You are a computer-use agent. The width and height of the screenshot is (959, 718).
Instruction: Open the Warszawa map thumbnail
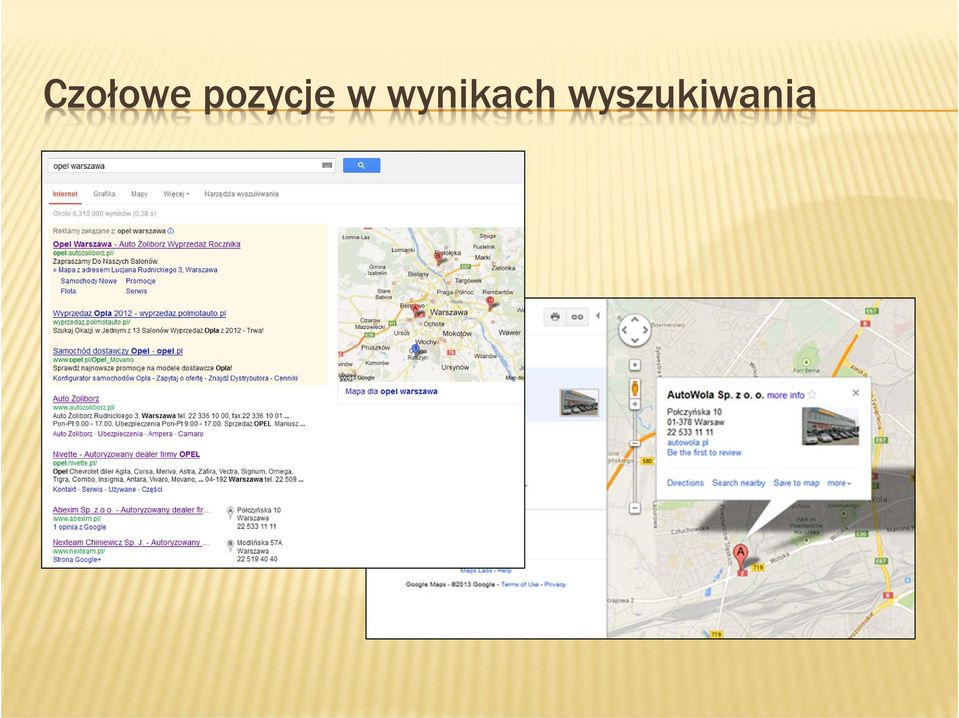431,304
